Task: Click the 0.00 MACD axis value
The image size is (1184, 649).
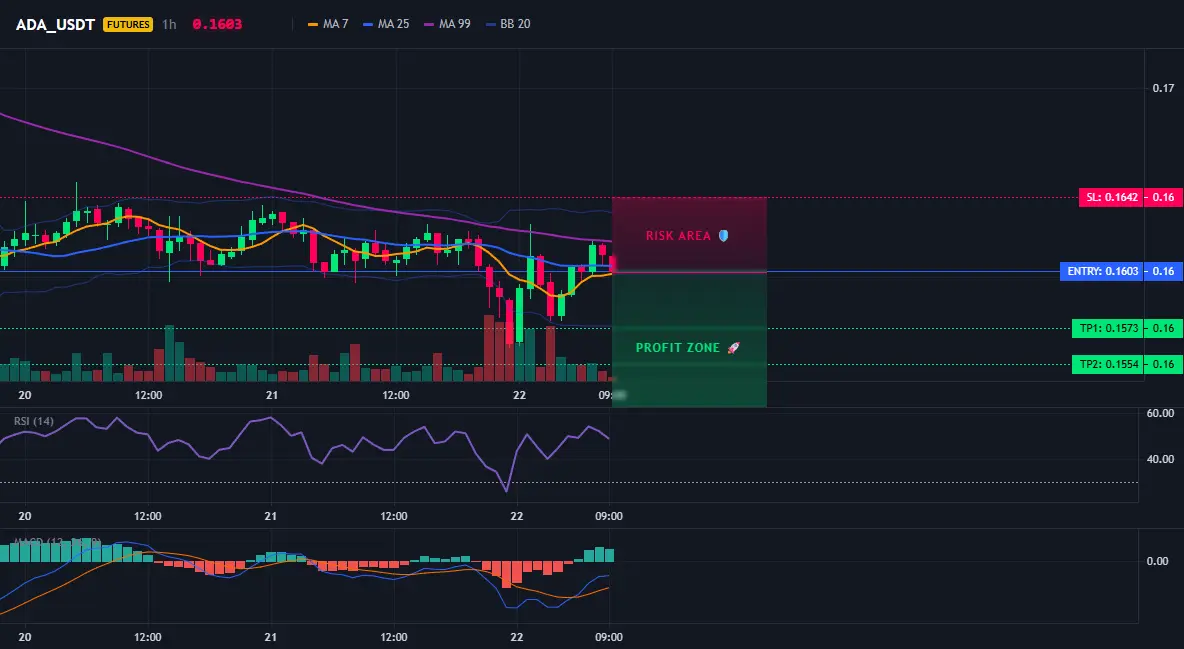Action: [1158, 561]
